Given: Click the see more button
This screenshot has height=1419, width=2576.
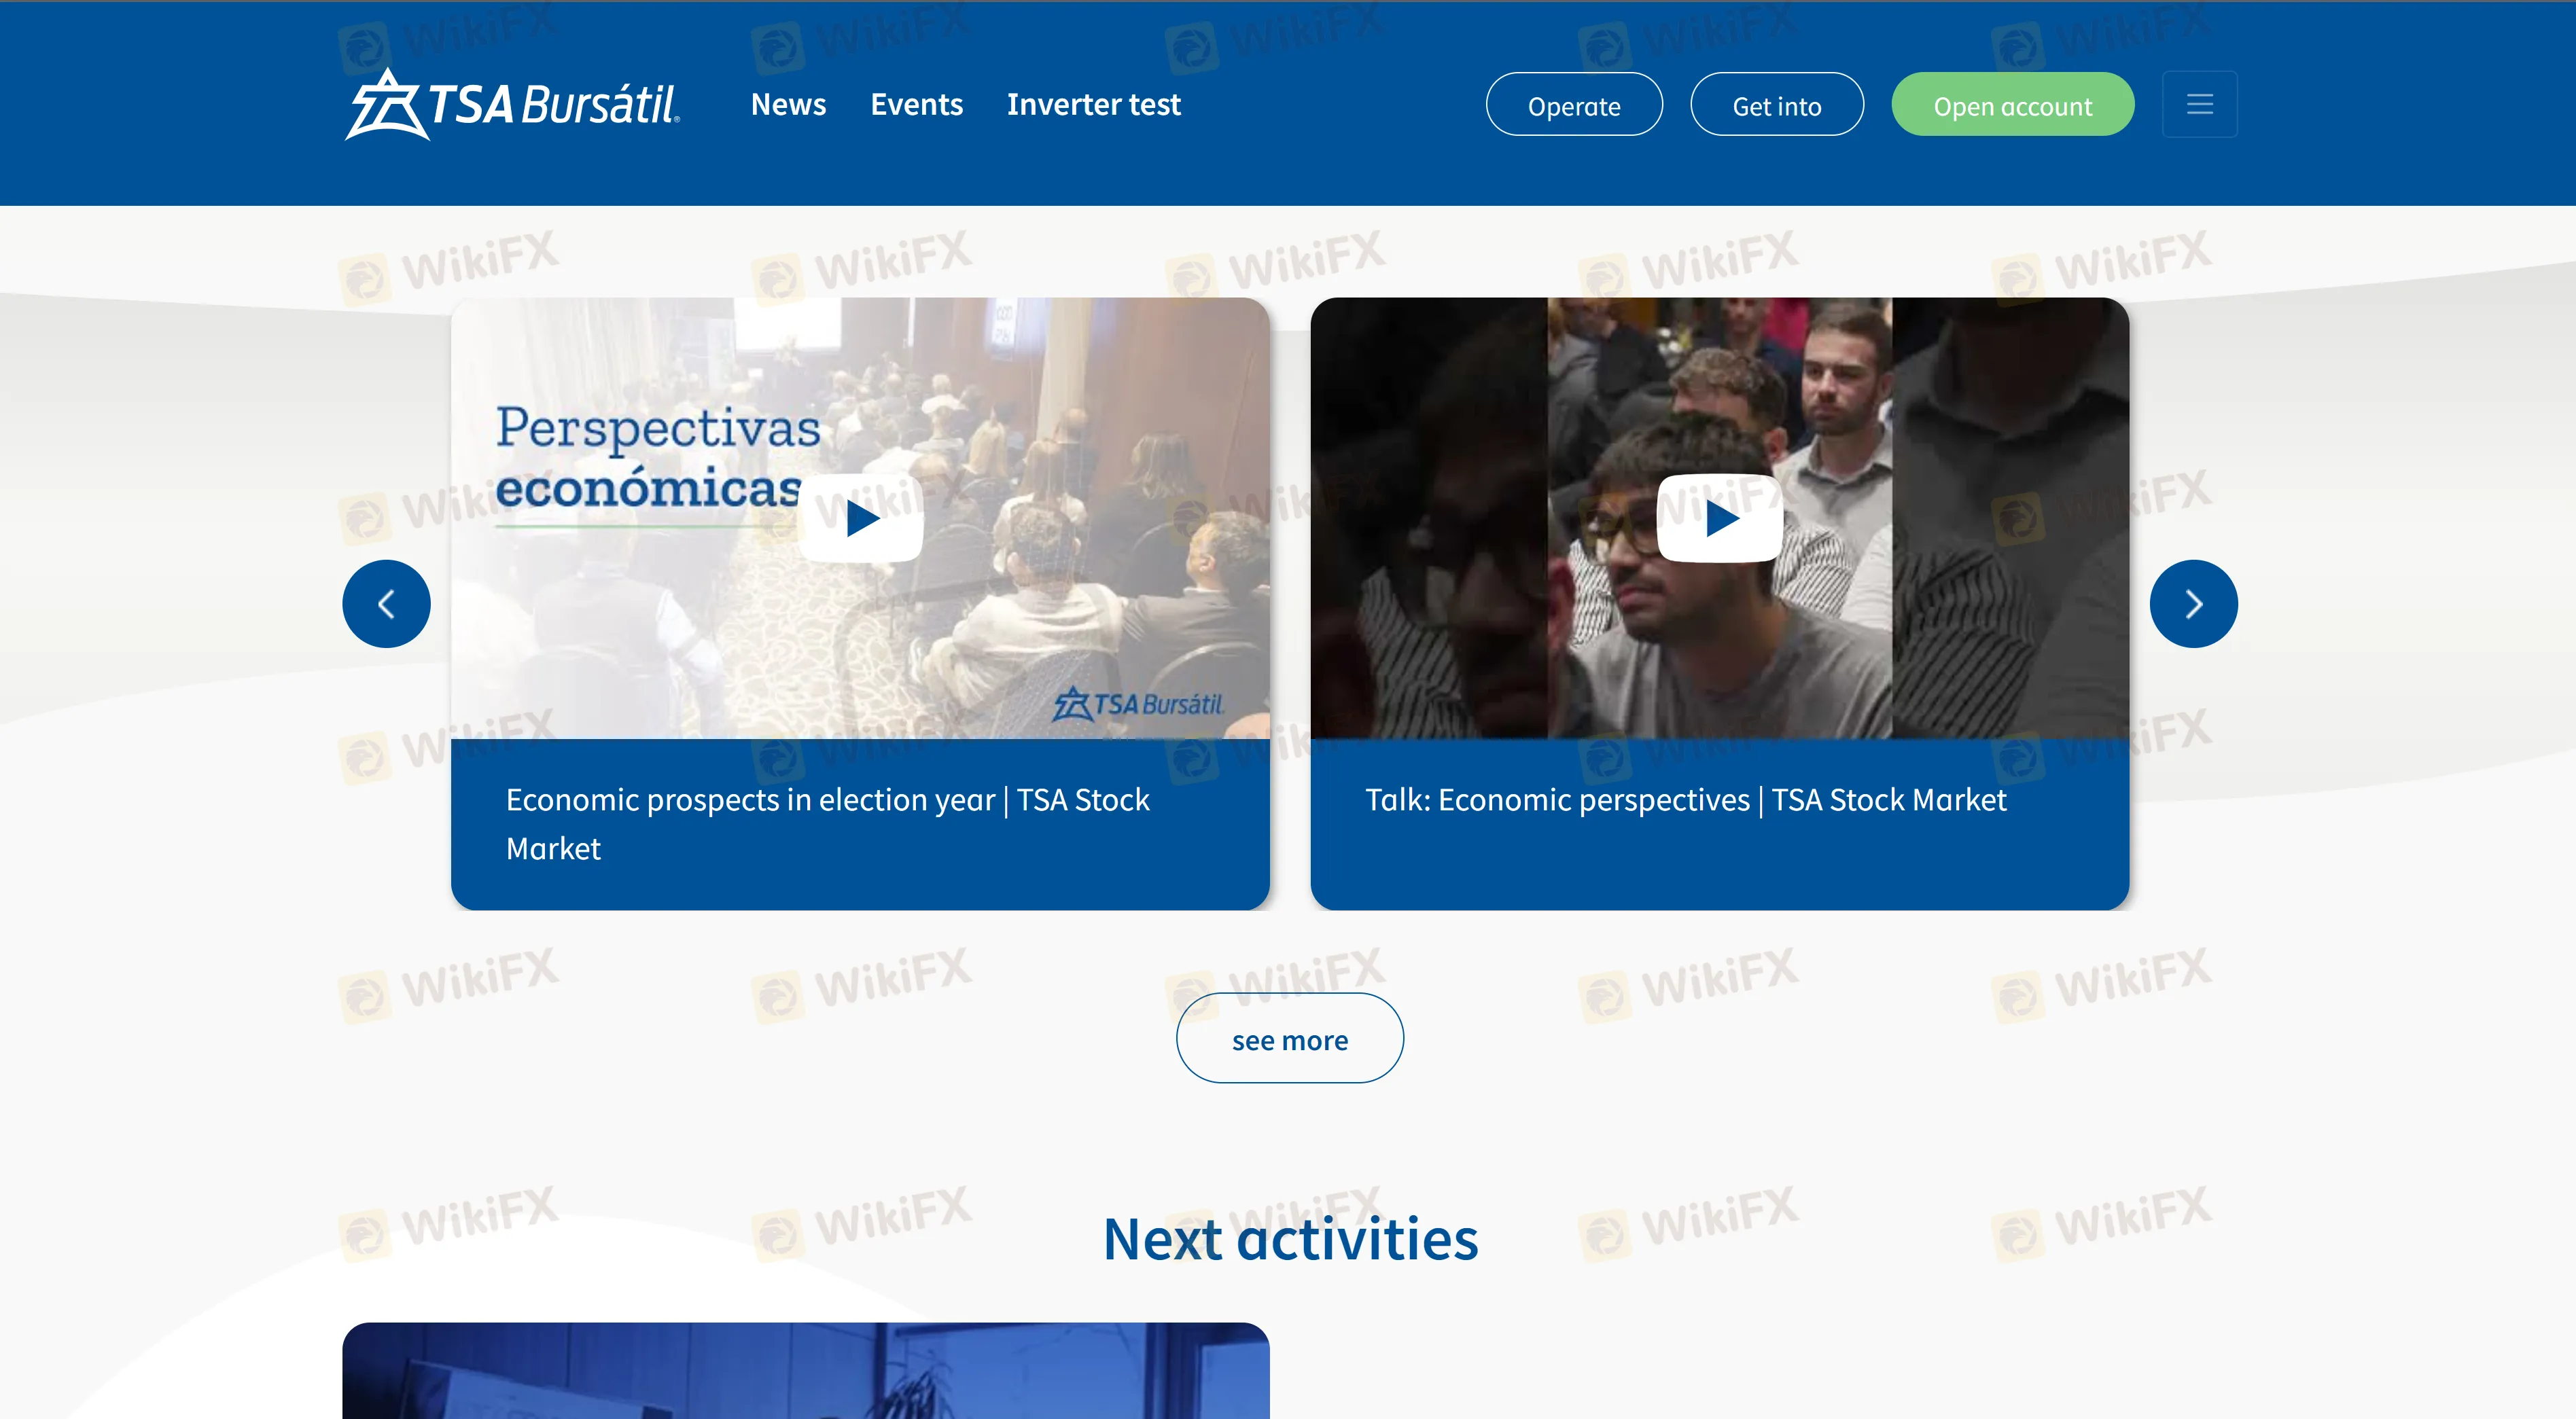Looking at the screenshot, I should (x=1289, y=1039).
